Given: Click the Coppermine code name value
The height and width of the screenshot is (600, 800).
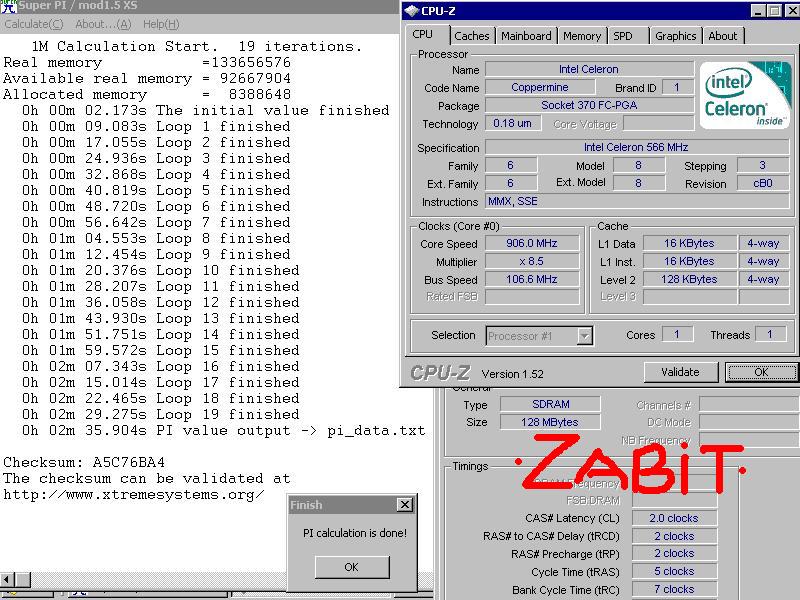Looking at the screenshot, I should (540, 87).
